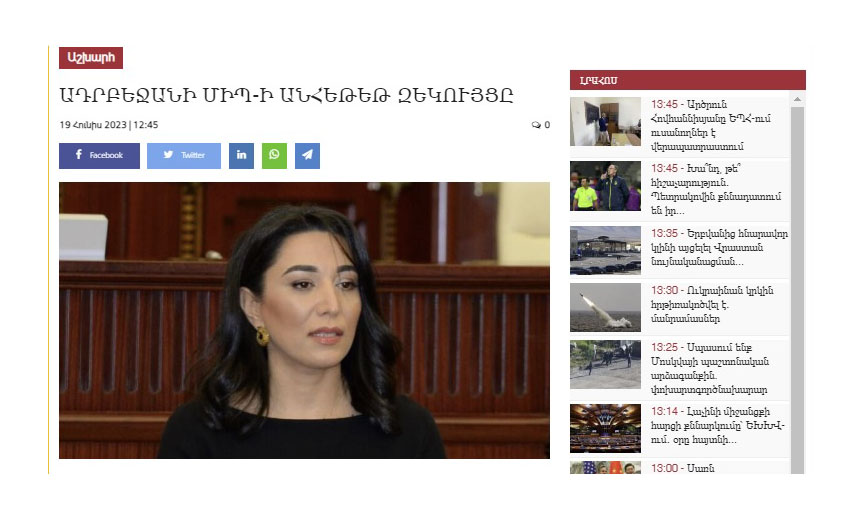Click the comments bubble icon

tap(536, 125)
